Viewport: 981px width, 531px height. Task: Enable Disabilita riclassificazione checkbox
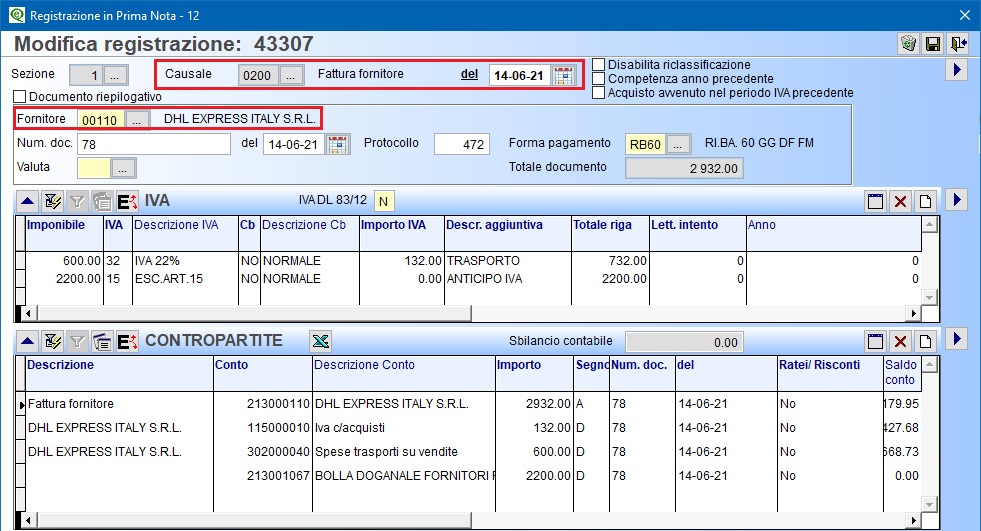[x=599, y=65]
